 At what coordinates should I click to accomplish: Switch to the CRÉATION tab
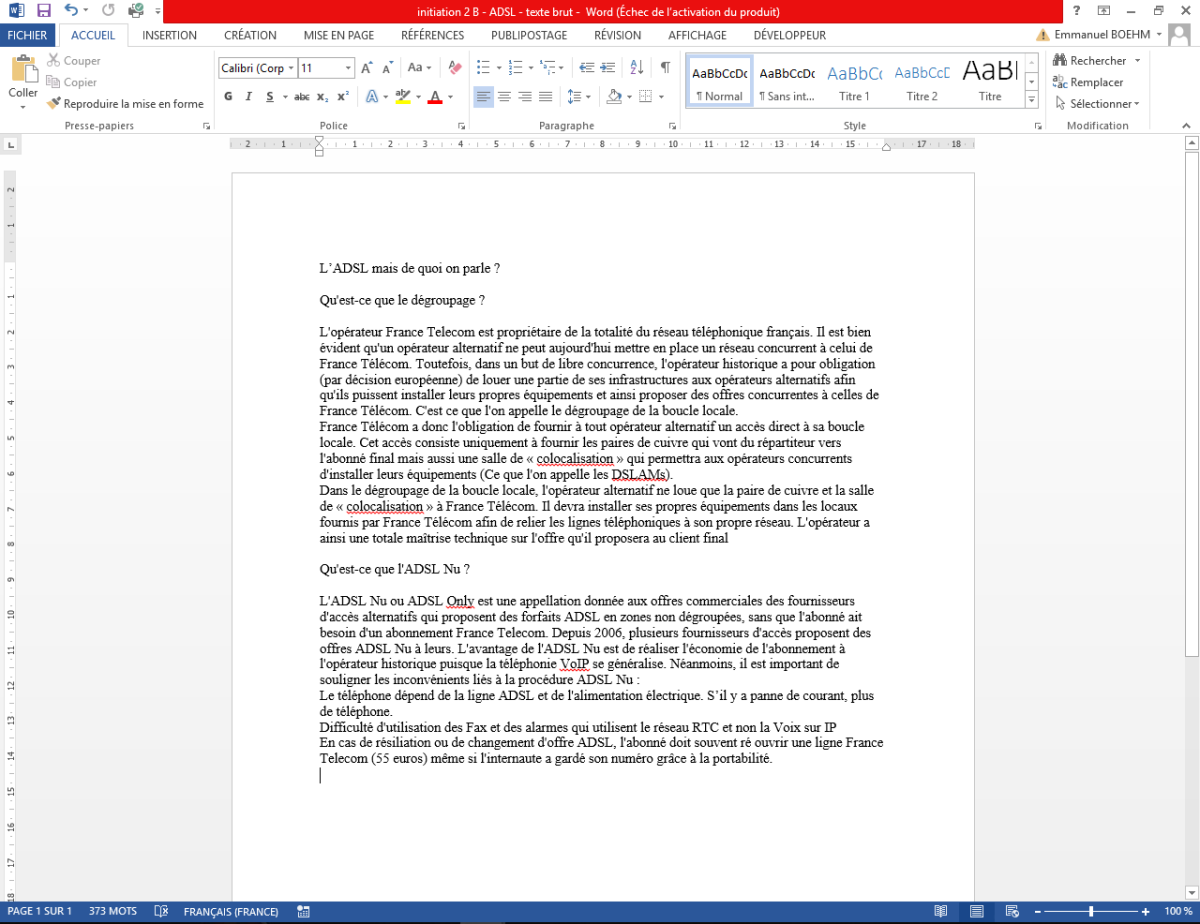250,35
